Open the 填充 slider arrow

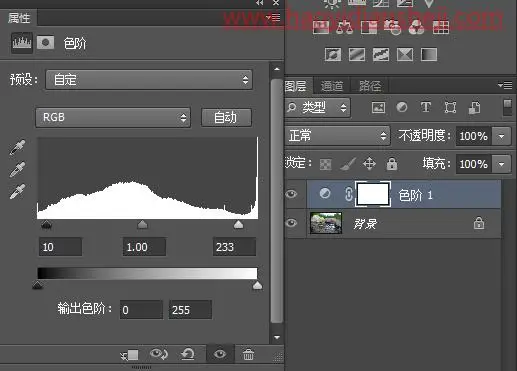(x=502, y=164)
